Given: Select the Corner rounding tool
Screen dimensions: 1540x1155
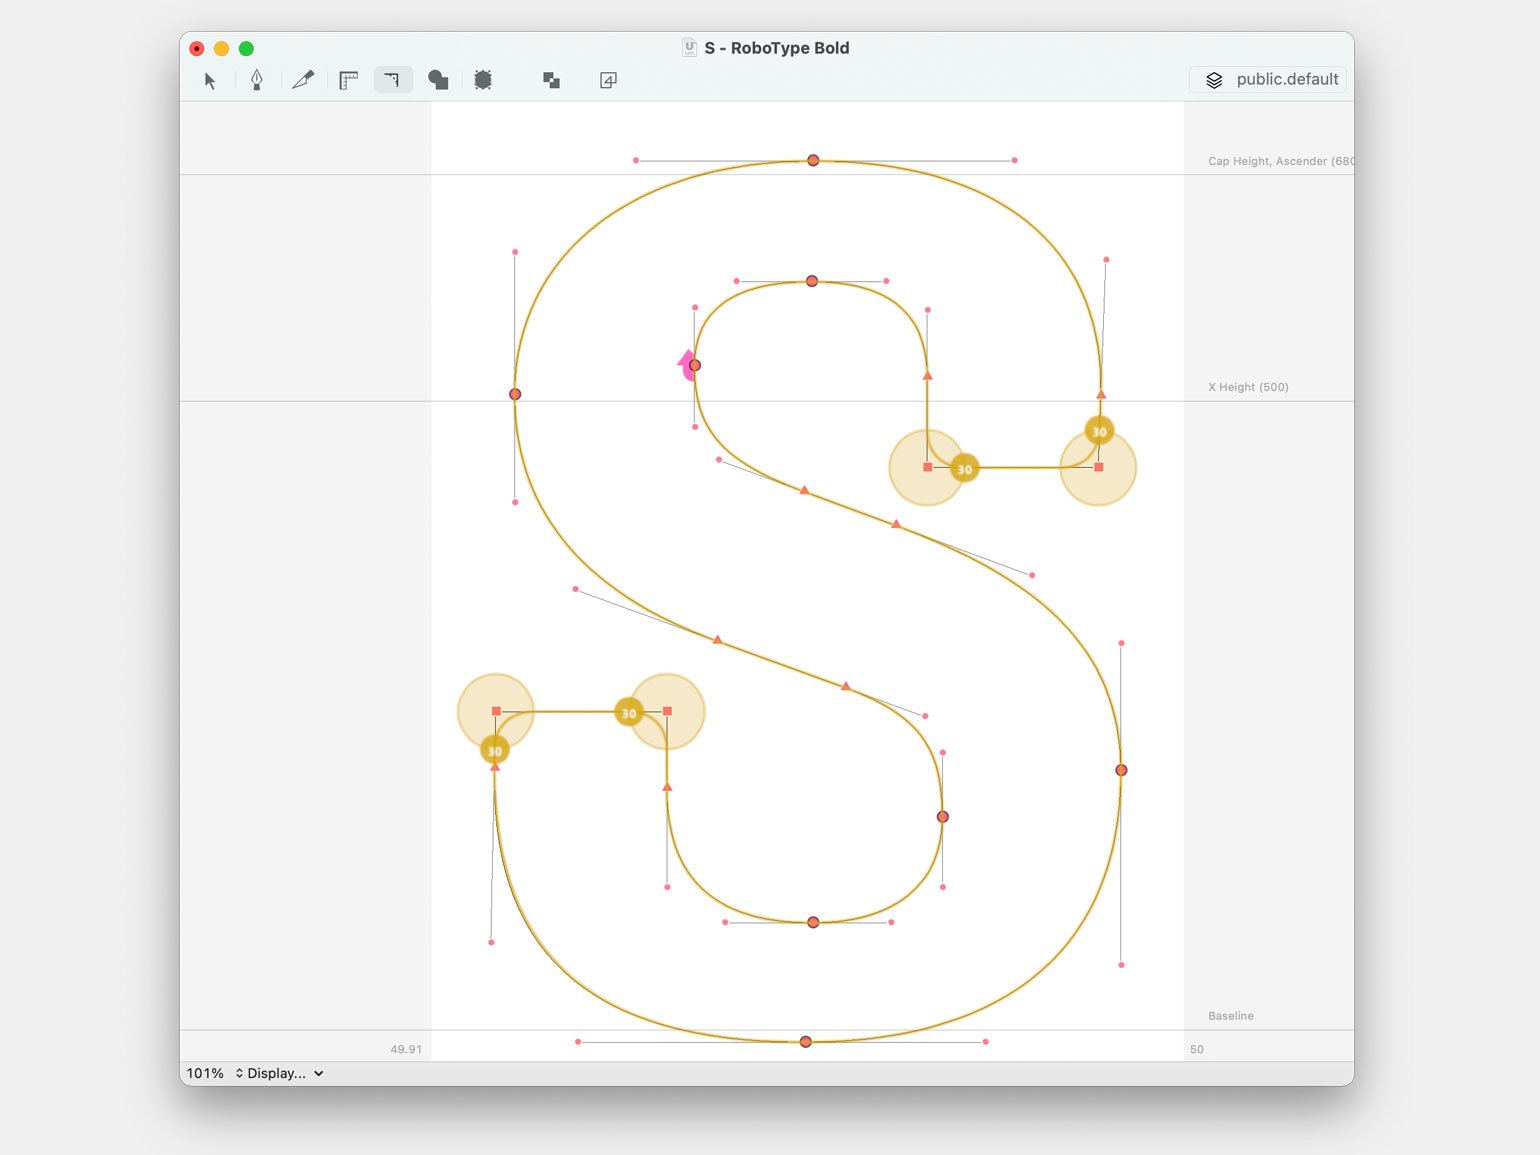Looking at the screenshot, I should pyautogui.click(x=393, y=80).
